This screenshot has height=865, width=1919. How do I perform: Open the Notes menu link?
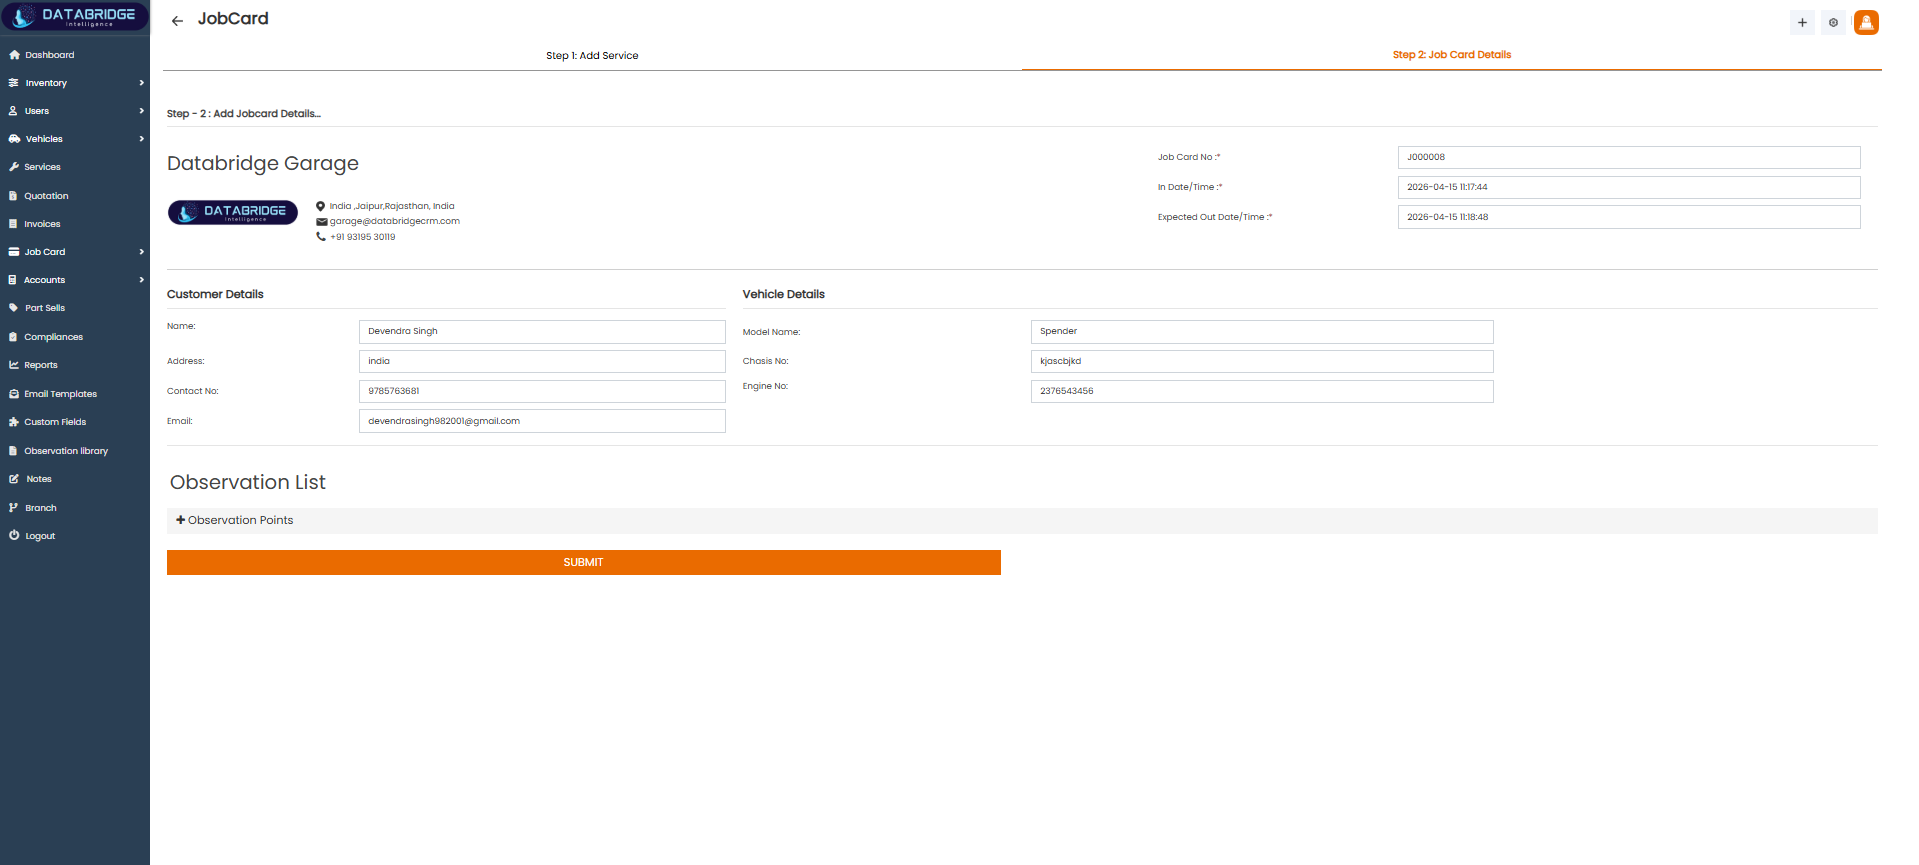click(x=39, y=479)
